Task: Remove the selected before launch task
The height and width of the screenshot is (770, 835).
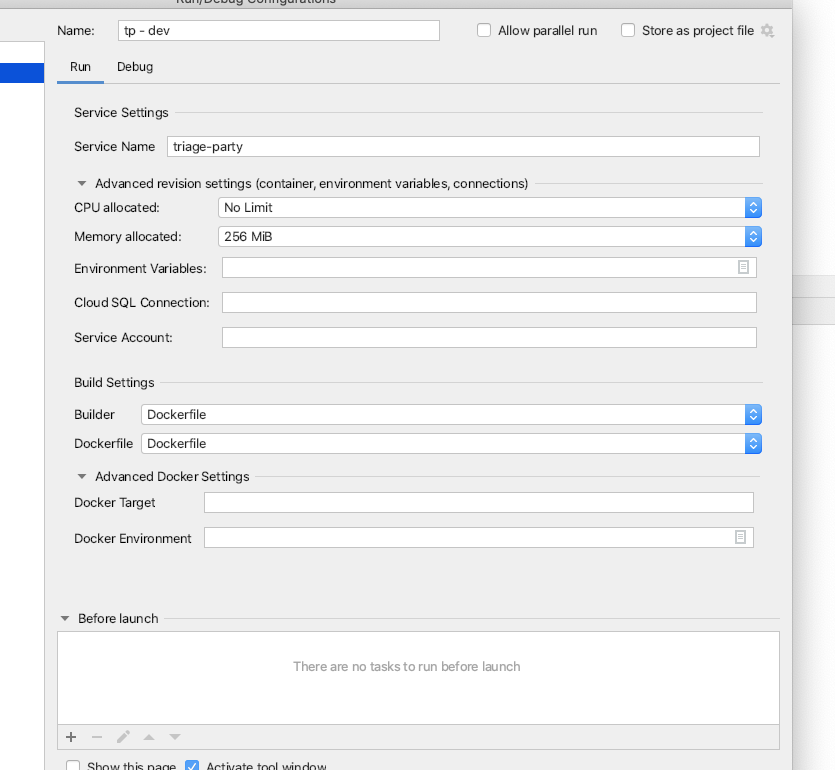Action: [x=96, y=737]
